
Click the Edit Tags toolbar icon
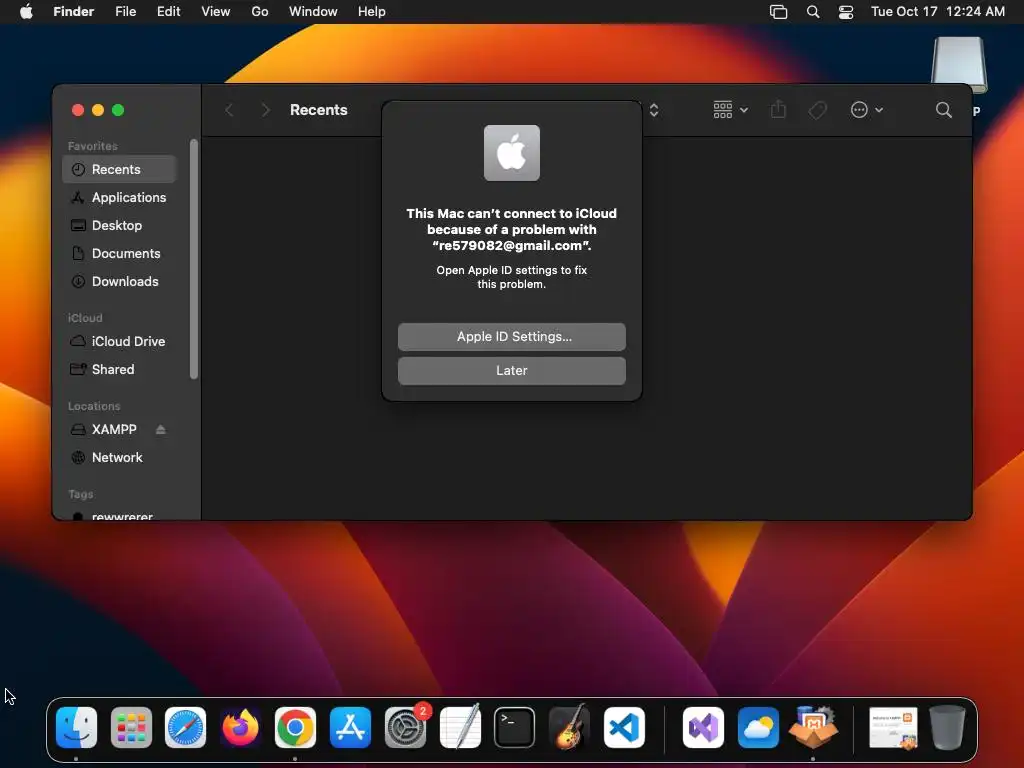coord(818,110)
